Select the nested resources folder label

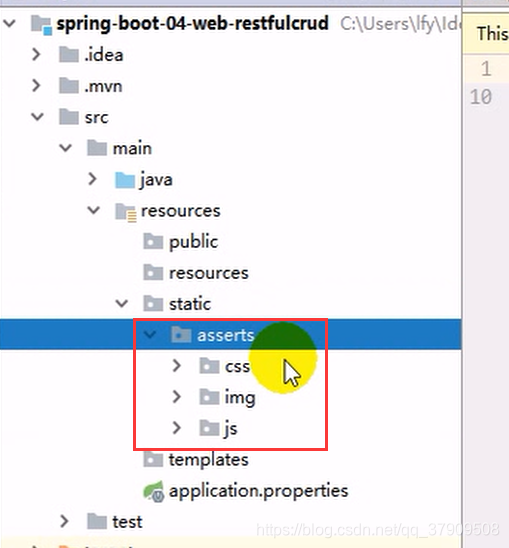click(x=209, y=273)
